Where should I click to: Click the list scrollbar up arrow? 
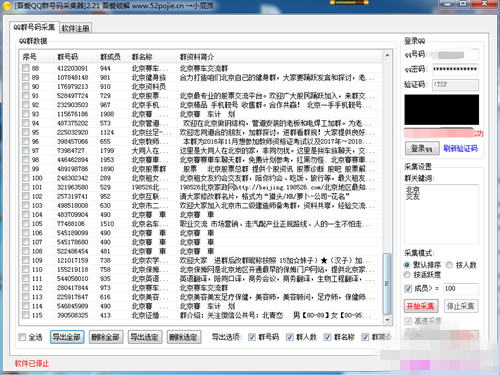pyautogui.click(x=387, y=55)
